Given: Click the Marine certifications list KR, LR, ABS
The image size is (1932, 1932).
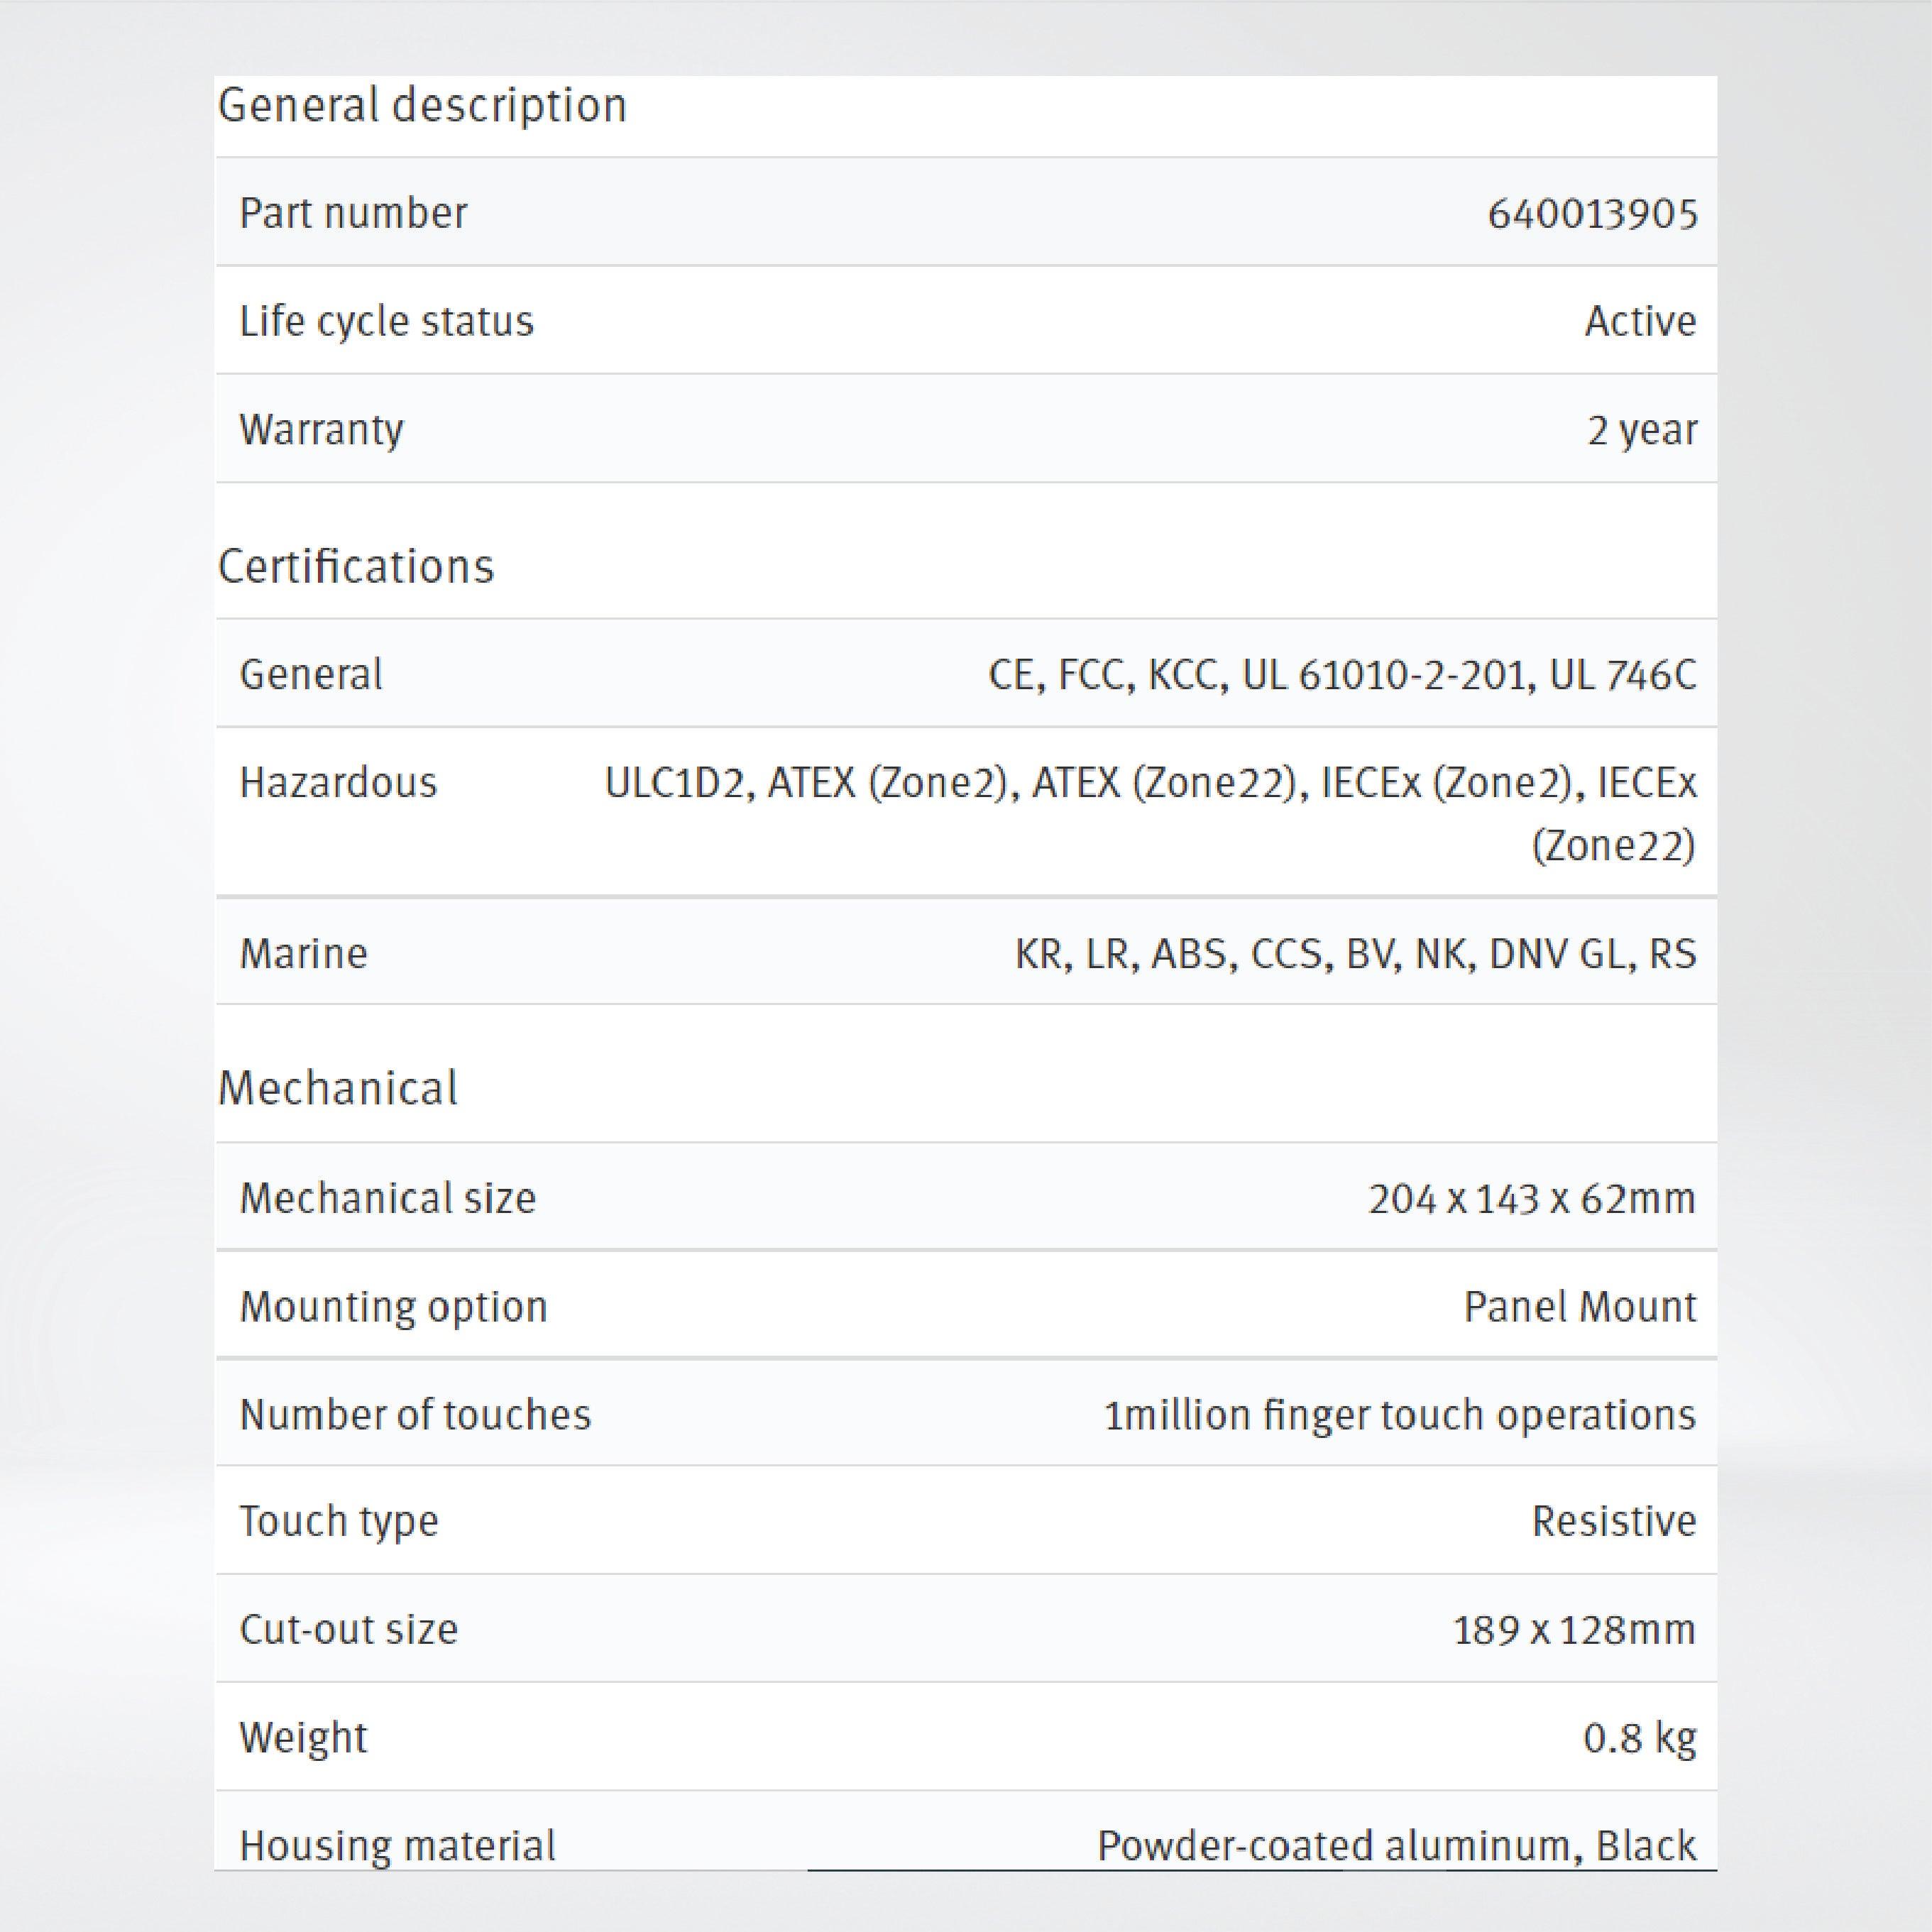Looking at the screenshot, I should [1355, 953].
